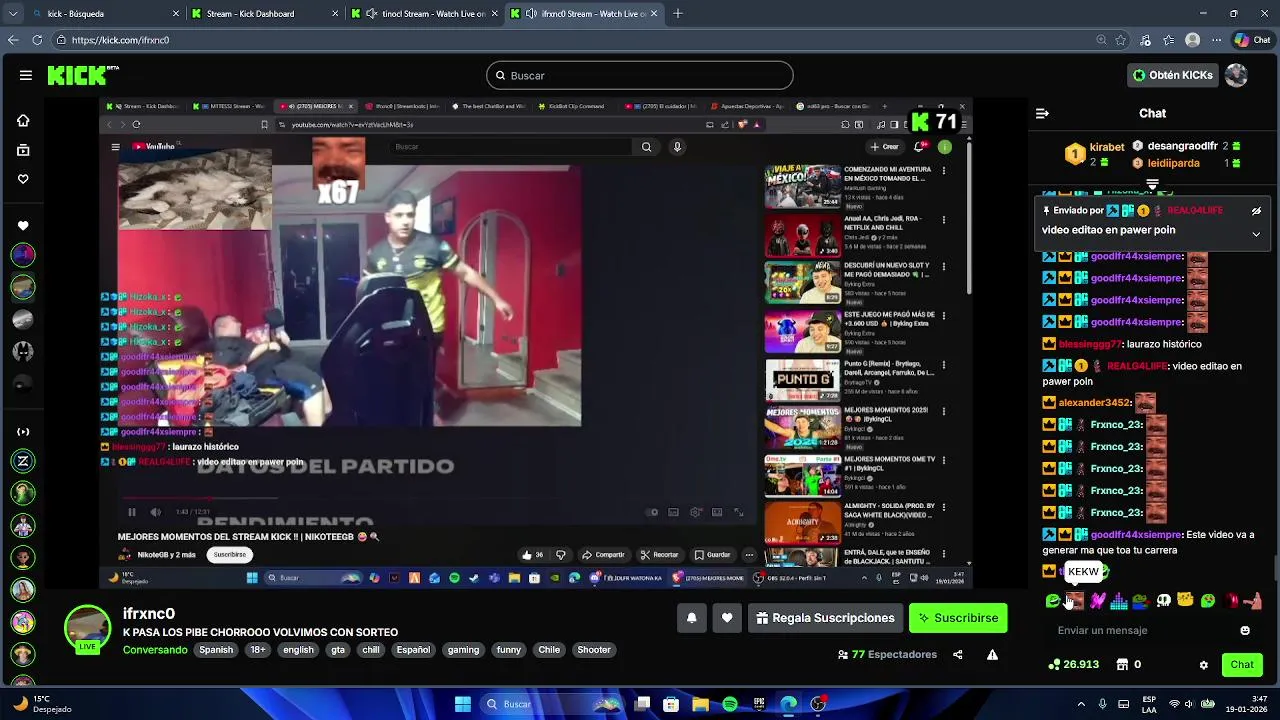The height and width of the screenshot is (720, 1280).
Task: Click Regala Suscripciones button
Action: pyautogui.click(x=825, y=618)
